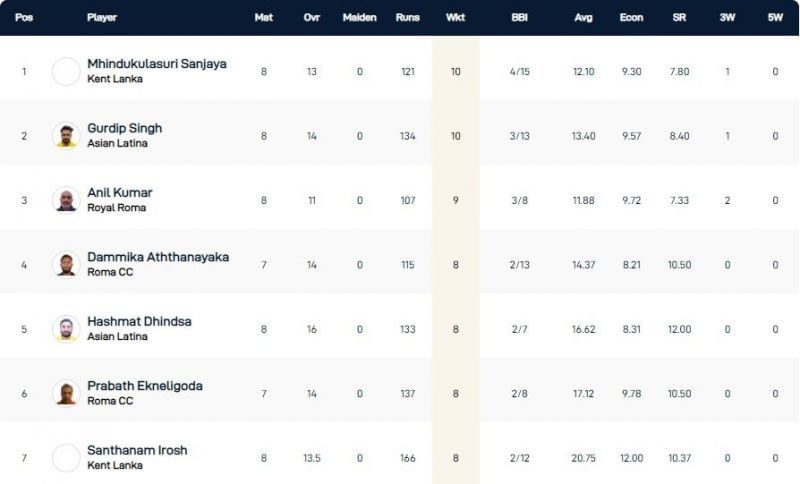The image size is (800, 484).
Task: Sort table by Wkt column header
Action: 455,18
